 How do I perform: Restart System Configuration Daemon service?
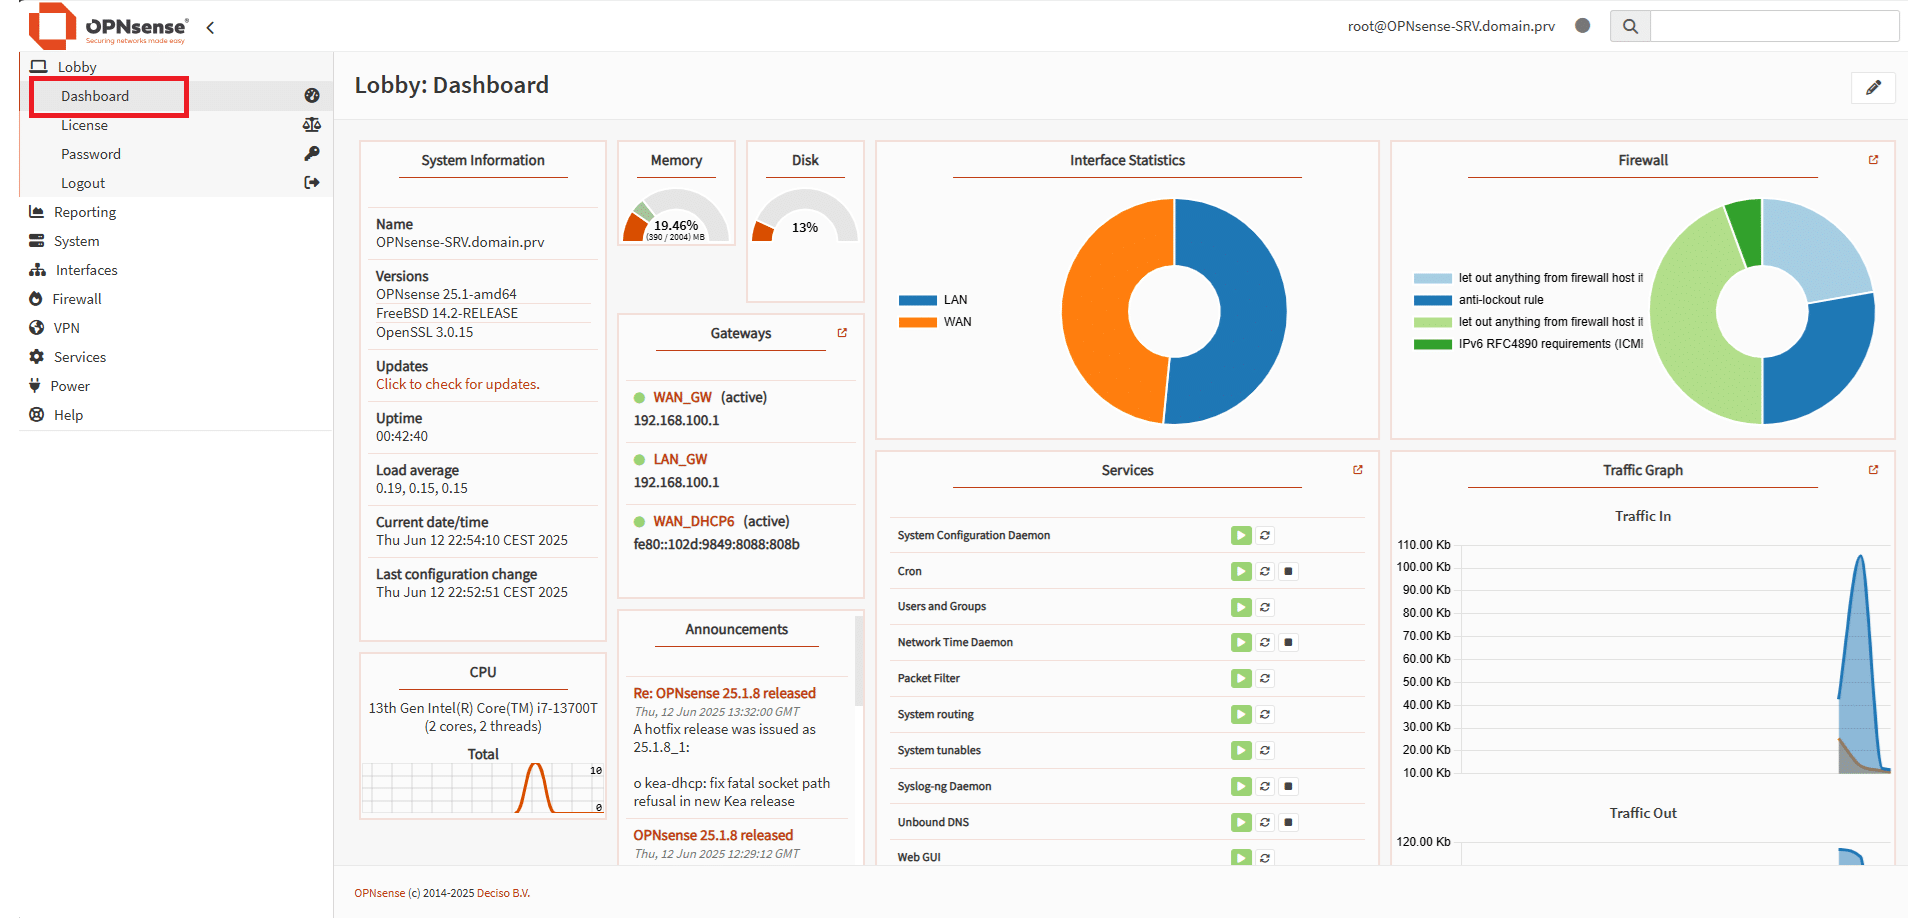[x=1265, y=536]
